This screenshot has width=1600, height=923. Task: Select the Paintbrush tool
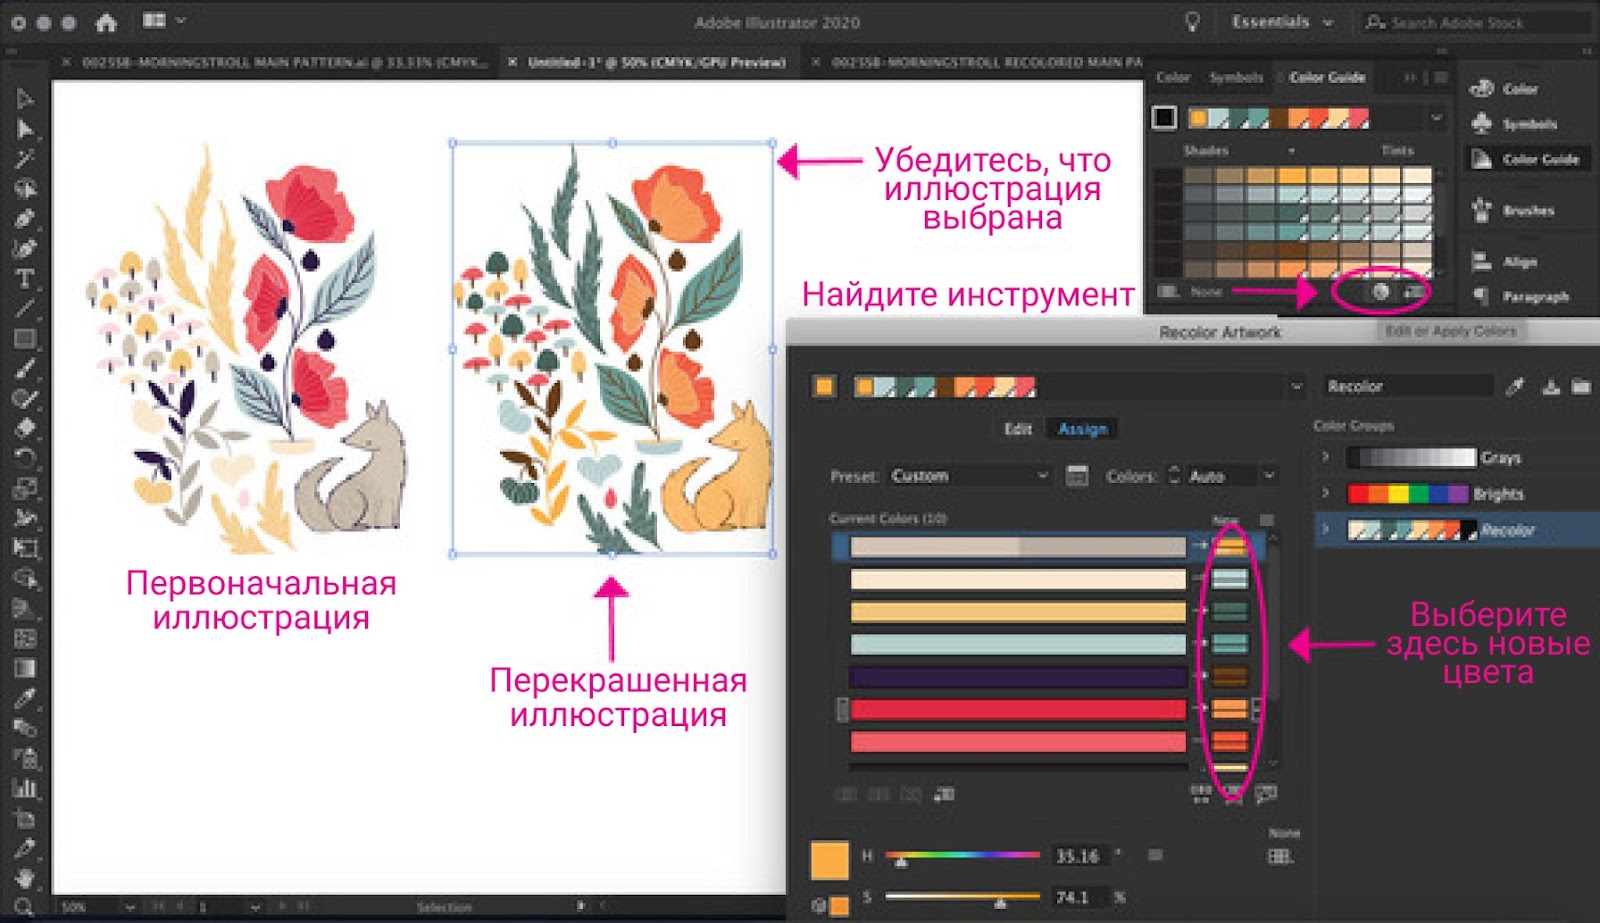25,368
